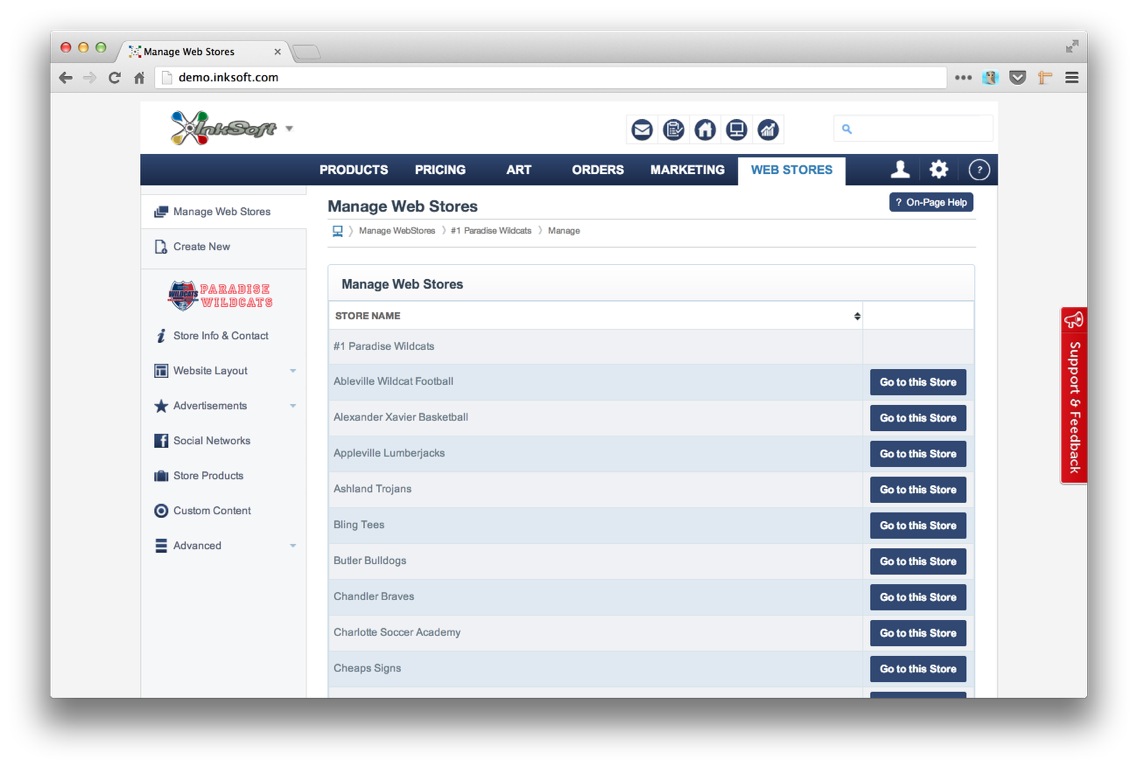Click the clipboard notes icon in header

pos(674,130)
